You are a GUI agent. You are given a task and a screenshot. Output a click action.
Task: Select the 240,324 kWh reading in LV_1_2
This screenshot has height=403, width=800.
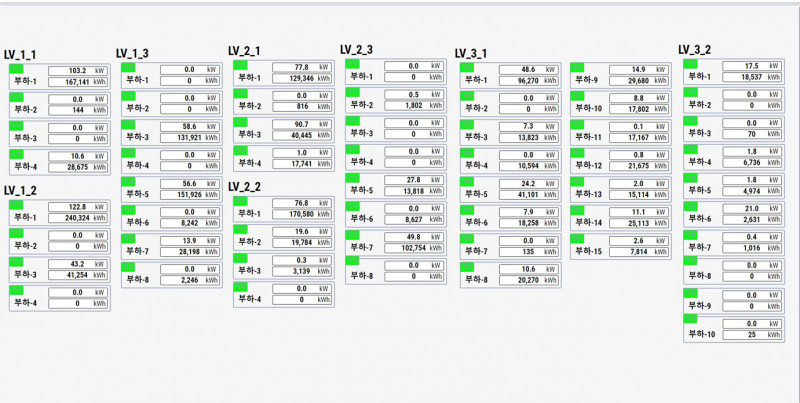78,217
